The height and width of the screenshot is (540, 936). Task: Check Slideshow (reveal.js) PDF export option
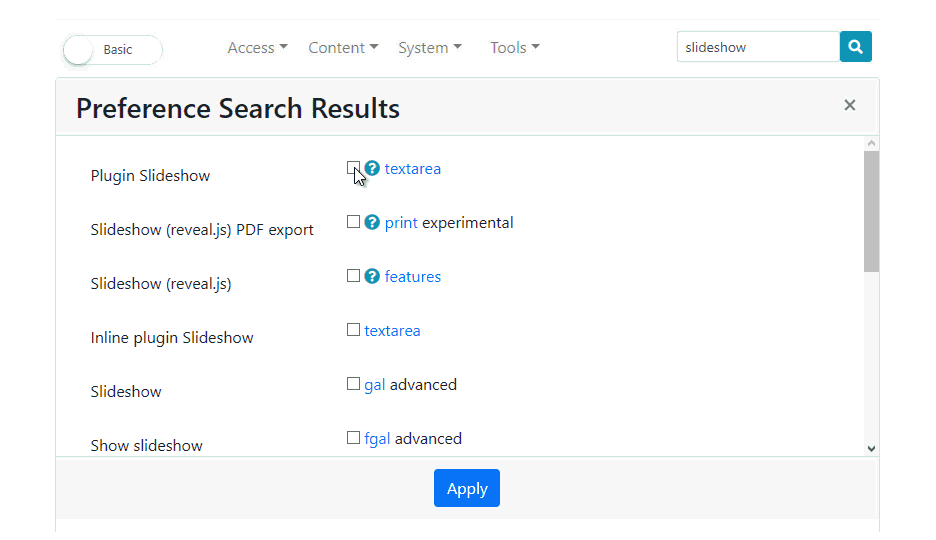click(x=353, y=221)
